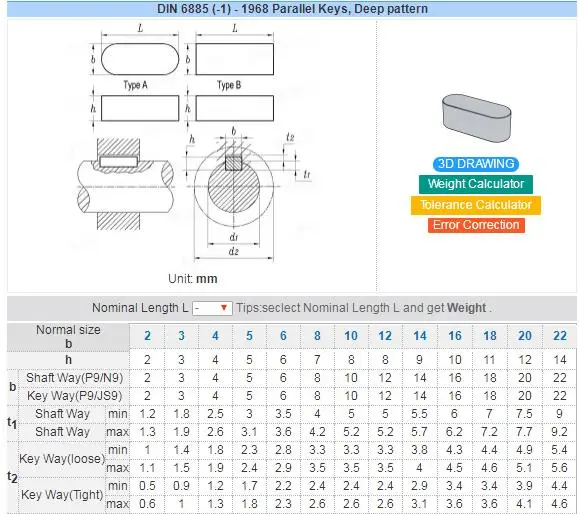
Task: Click the Type B key diagram
Action: pyautogui.click(x=234, y=59)
